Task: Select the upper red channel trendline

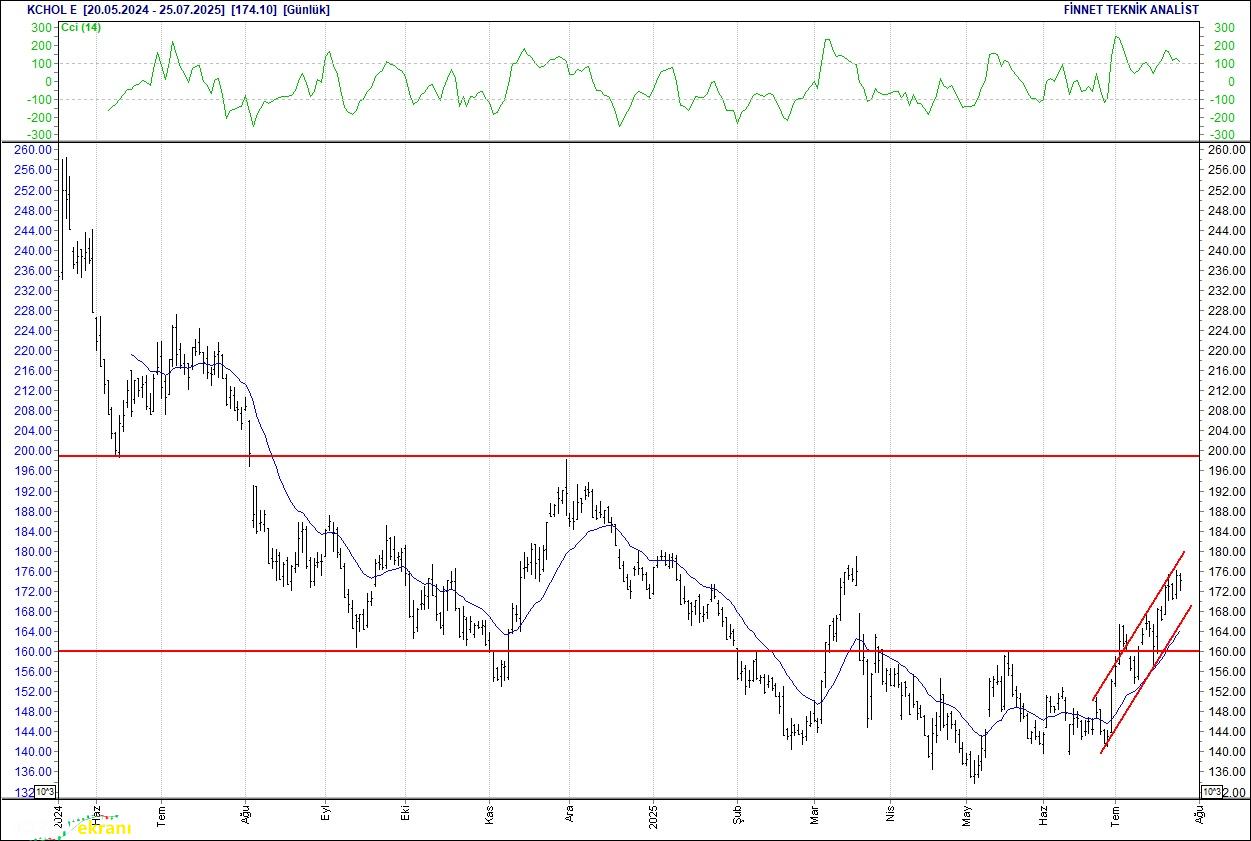Action: coord(1139,625)
